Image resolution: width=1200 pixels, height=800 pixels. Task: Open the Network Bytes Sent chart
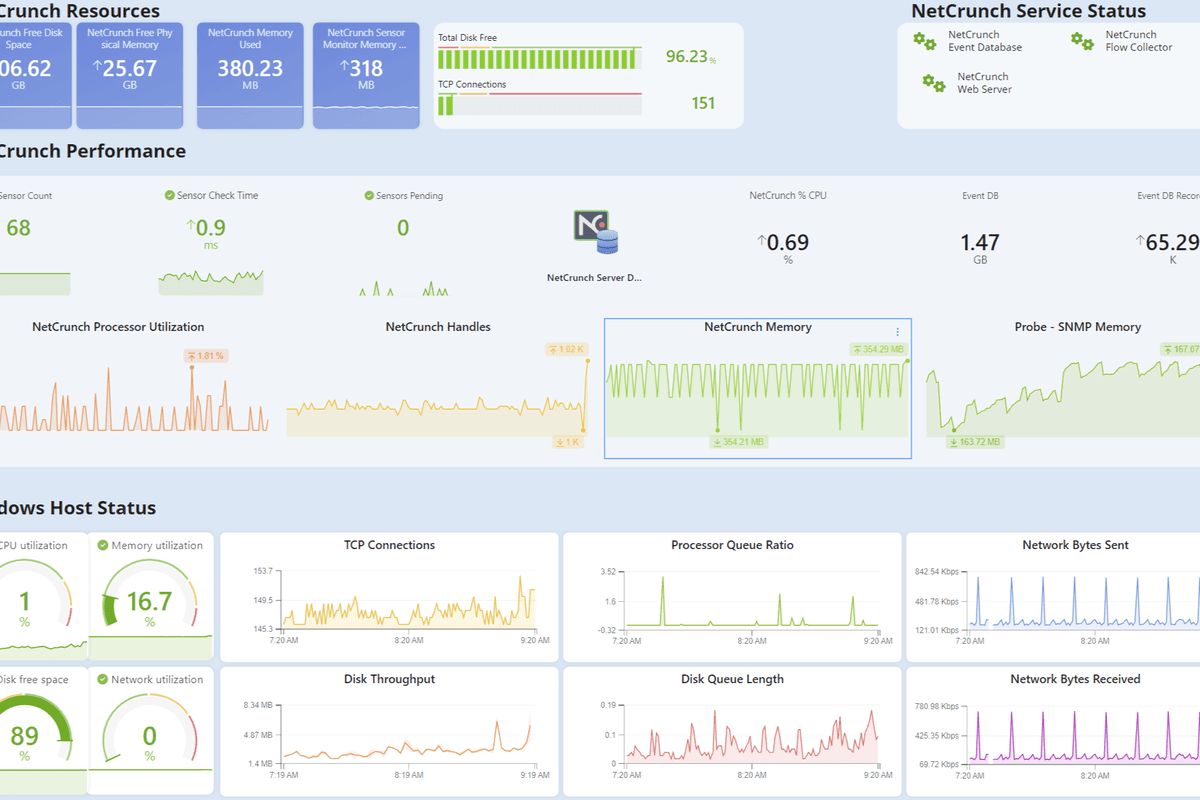pos(1054,597)
